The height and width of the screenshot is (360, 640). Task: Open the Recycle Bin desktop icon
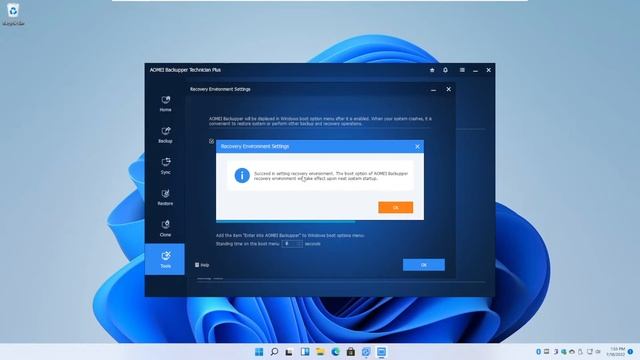[13, 14]
